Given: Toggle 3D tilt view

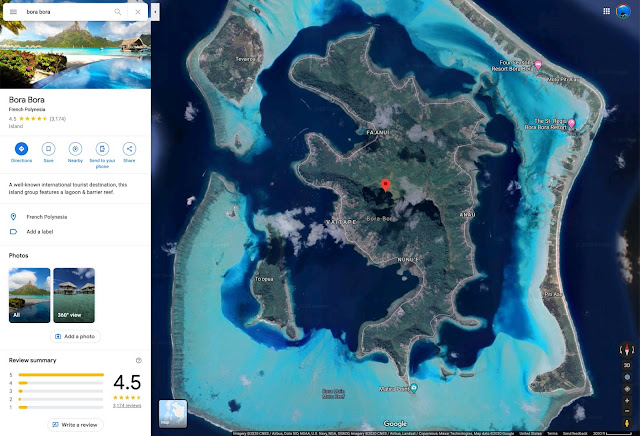Looking at the screenshot, I should [x=627, y=365].
